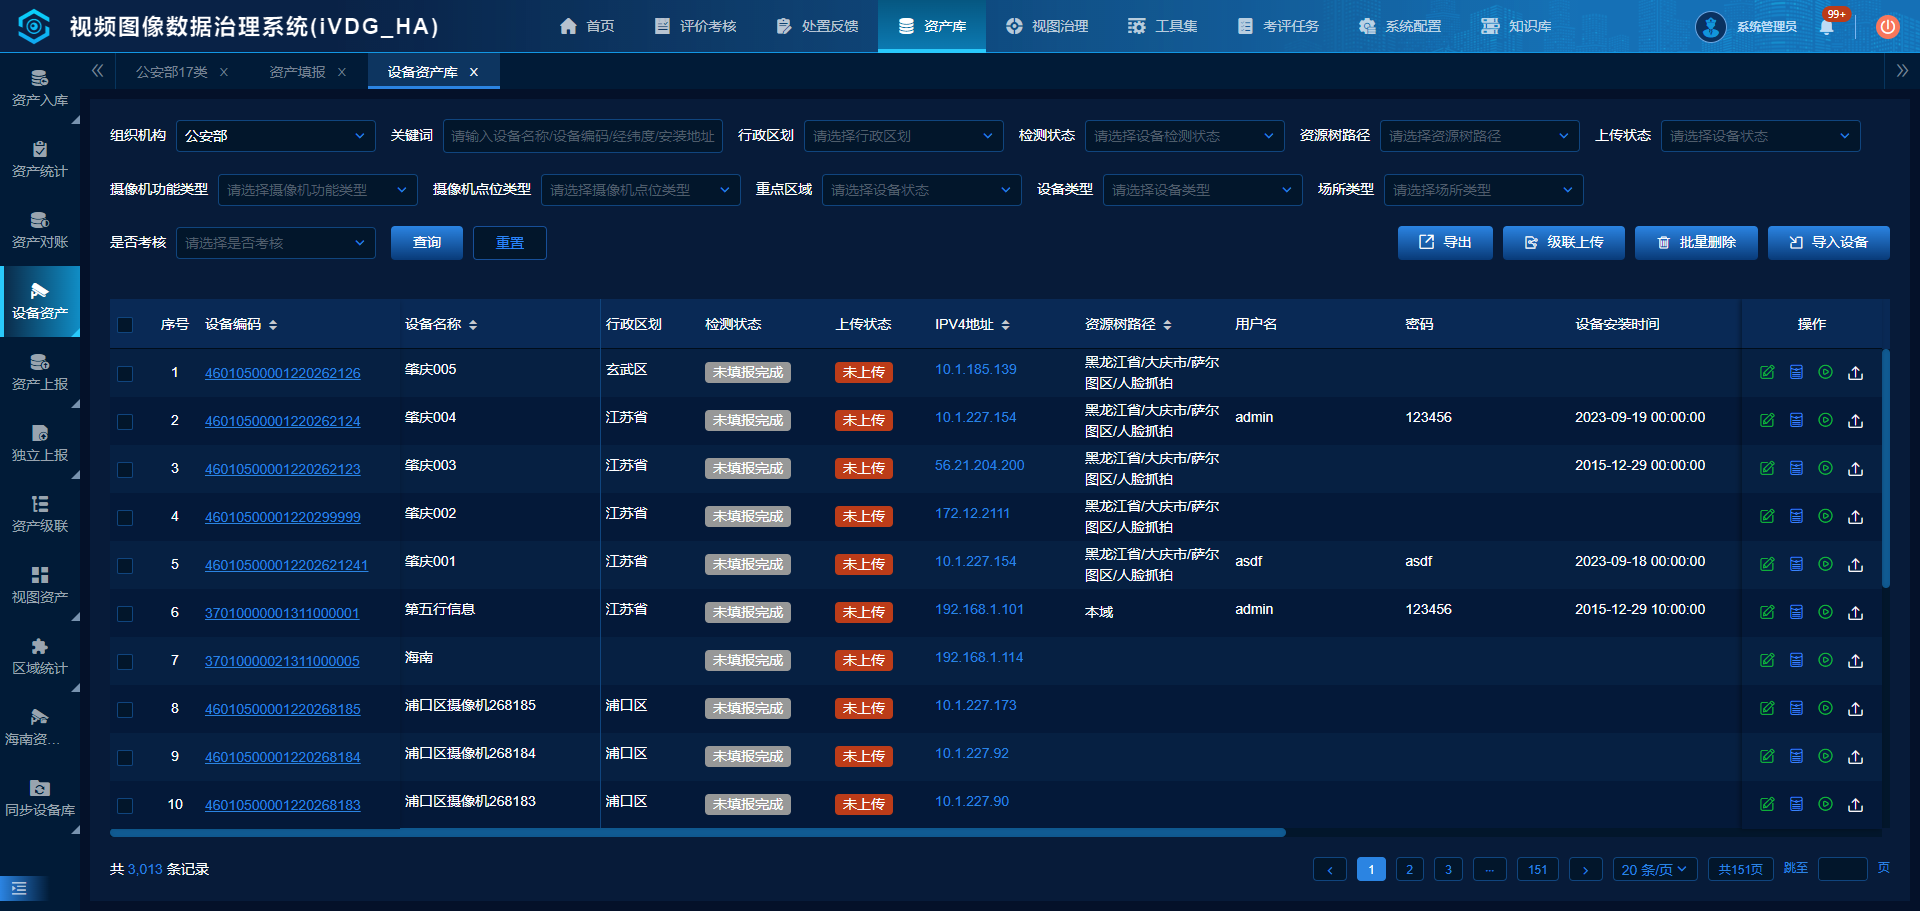This screenshot has width=1920, height=911.
Task: Click the 关键词 search input field
Action: pyautogui.click(x=583, y=136)
